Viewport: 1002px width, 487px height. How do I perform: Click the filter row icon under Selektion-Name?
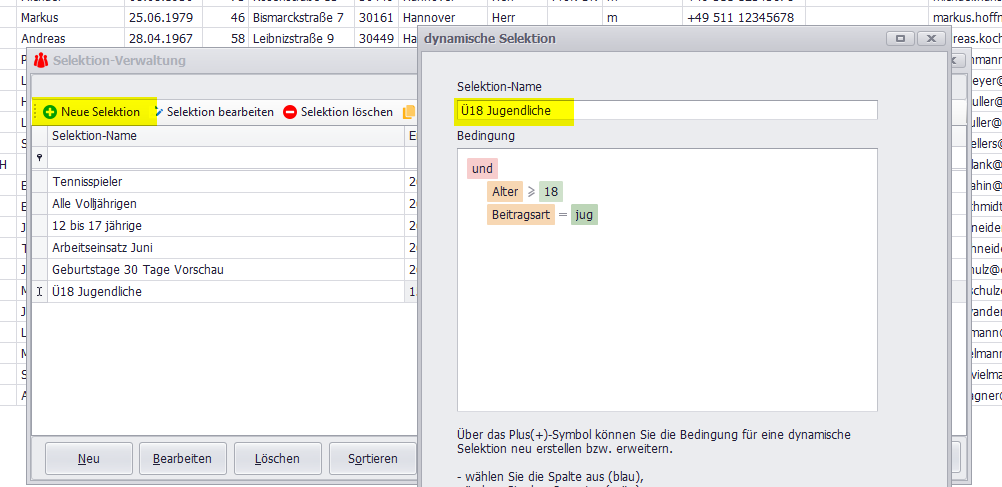click(x=40, y=158)
